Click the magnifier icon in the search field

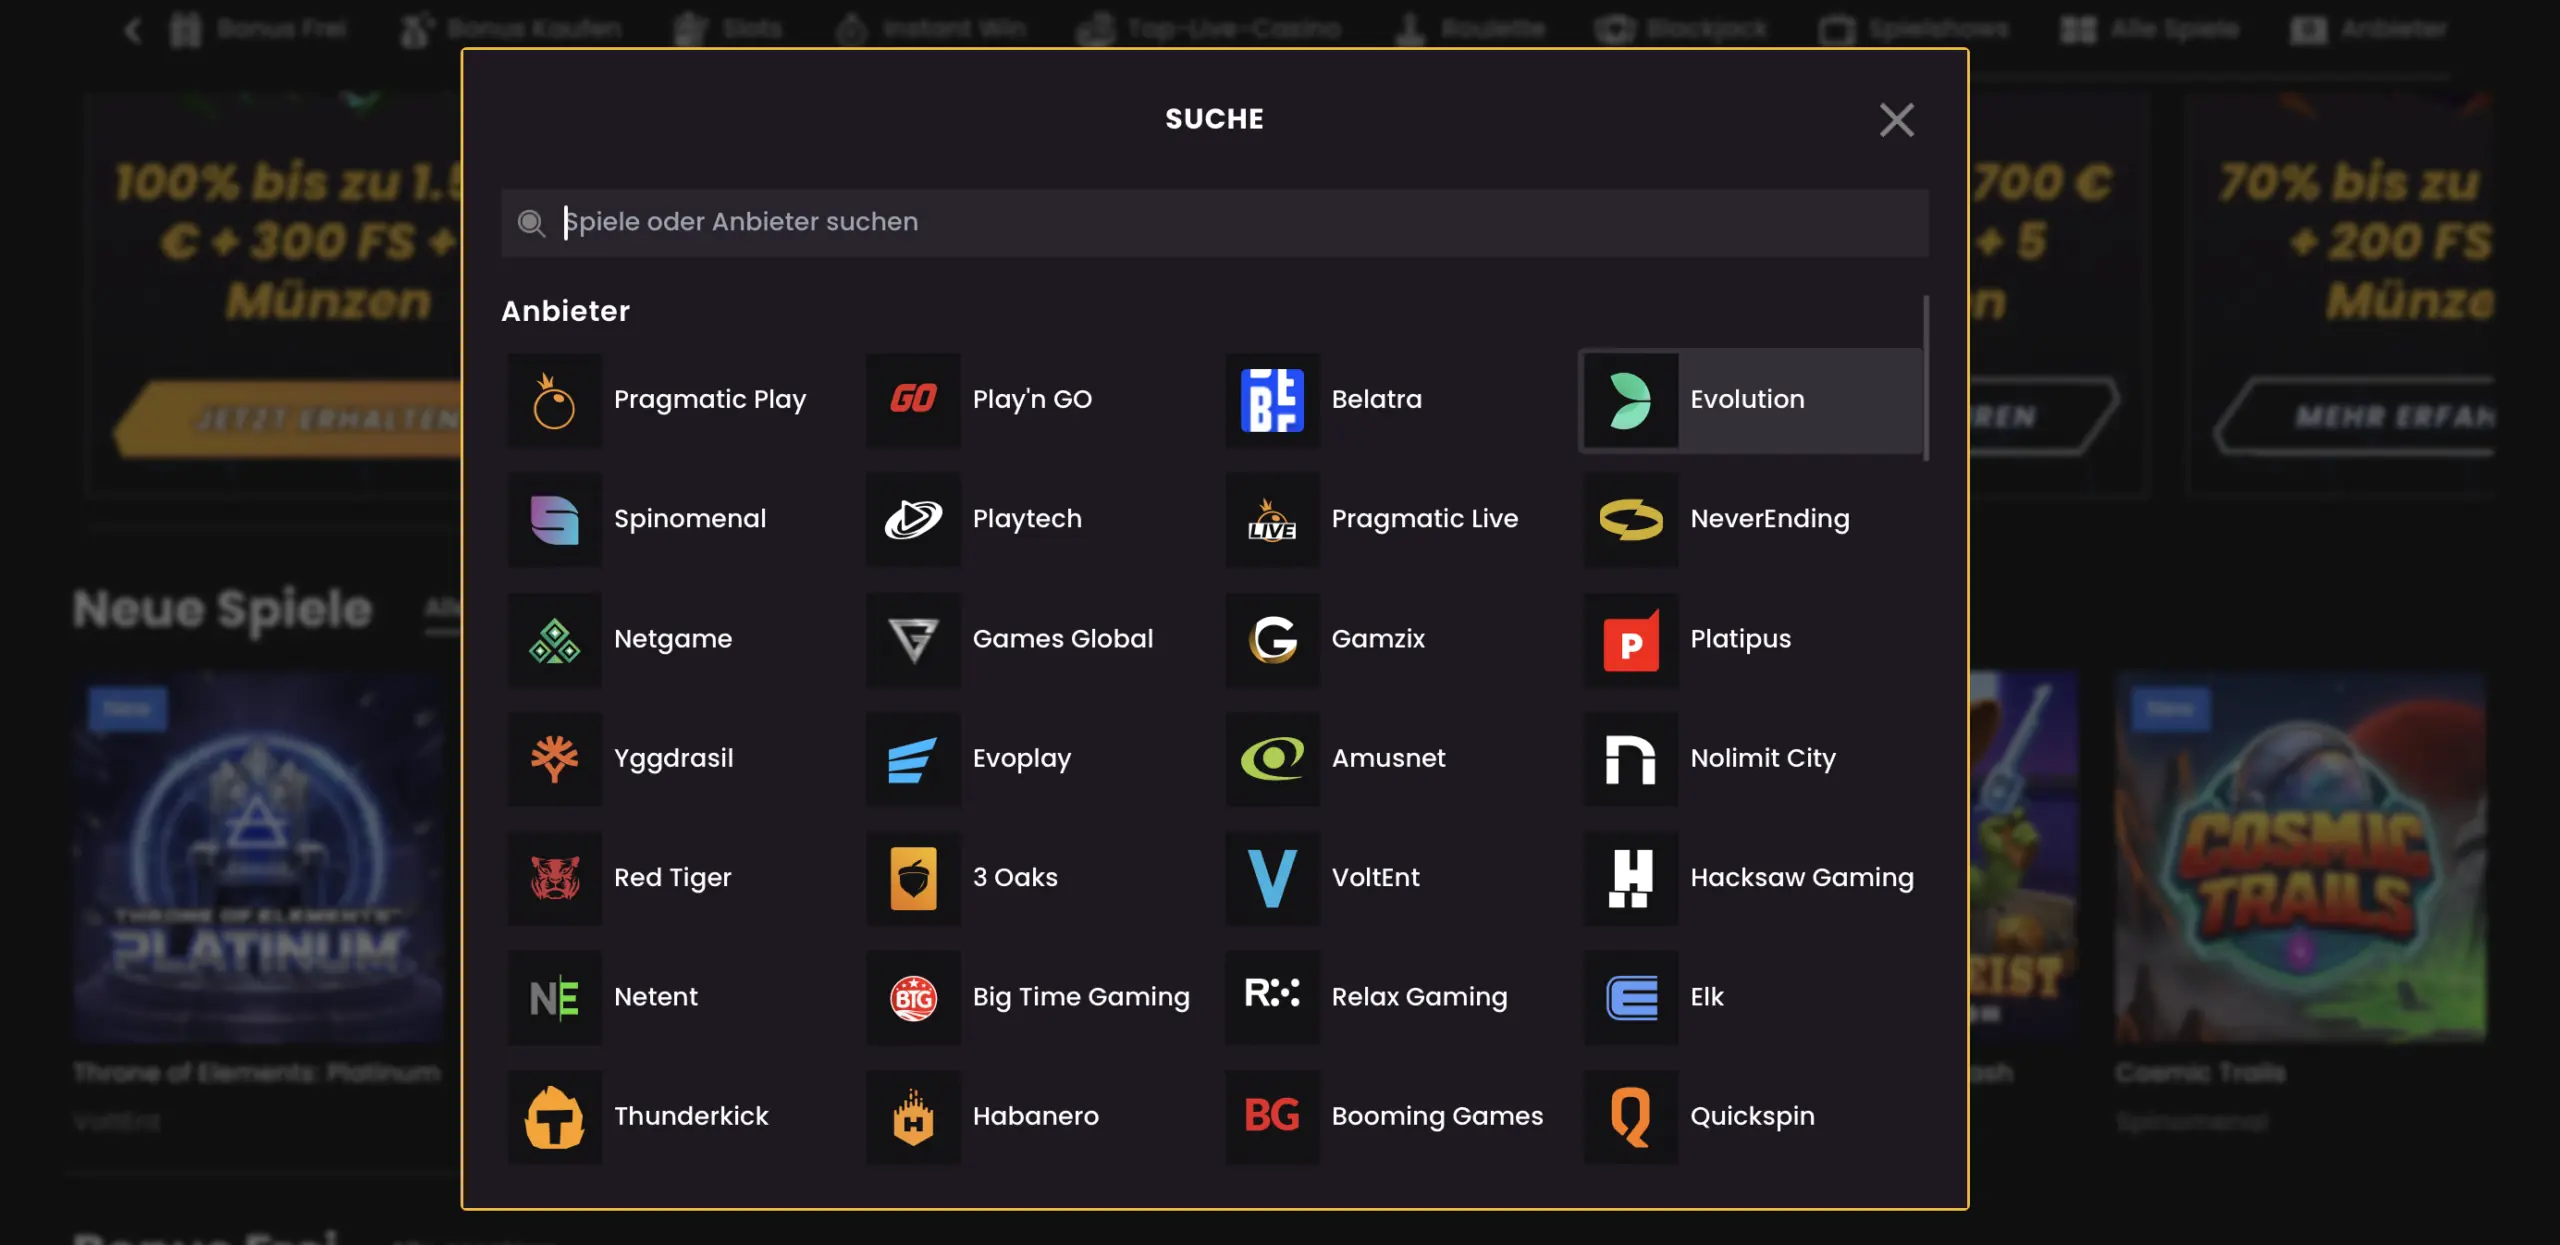coord(531,223)
